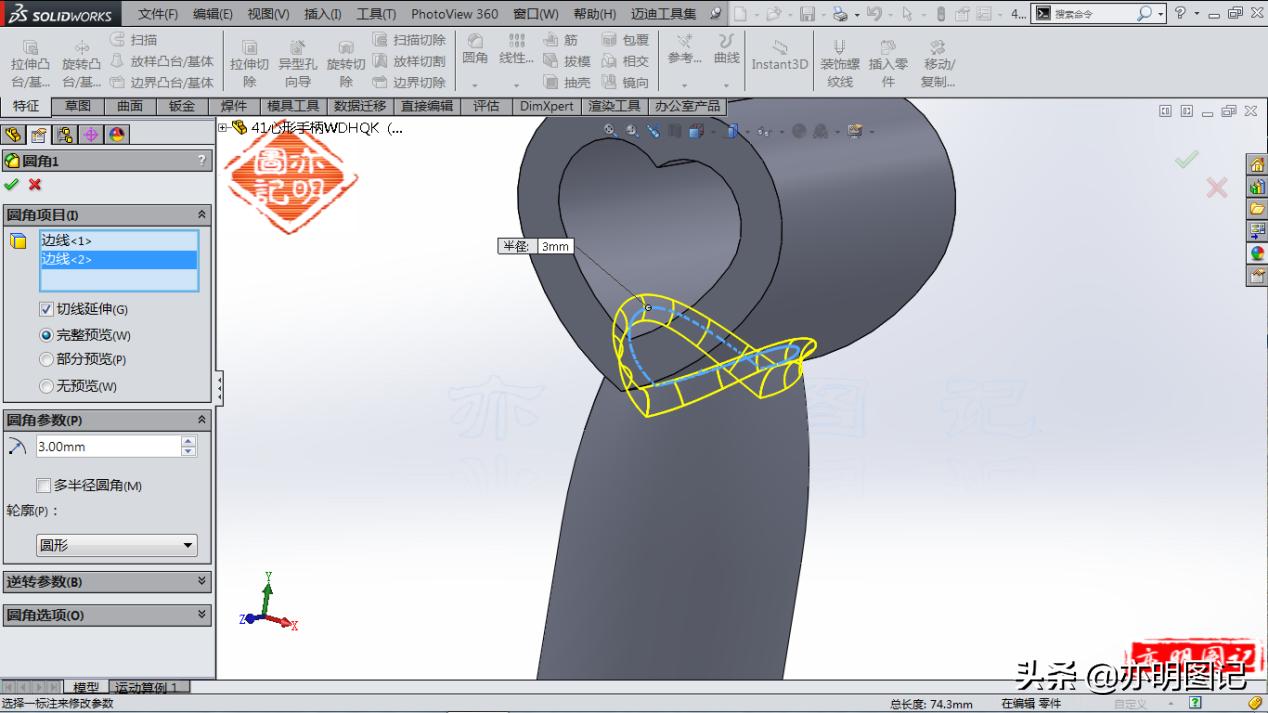Open the folder icon in the right task pane
1268x713 pixels.
[1257, 209]
